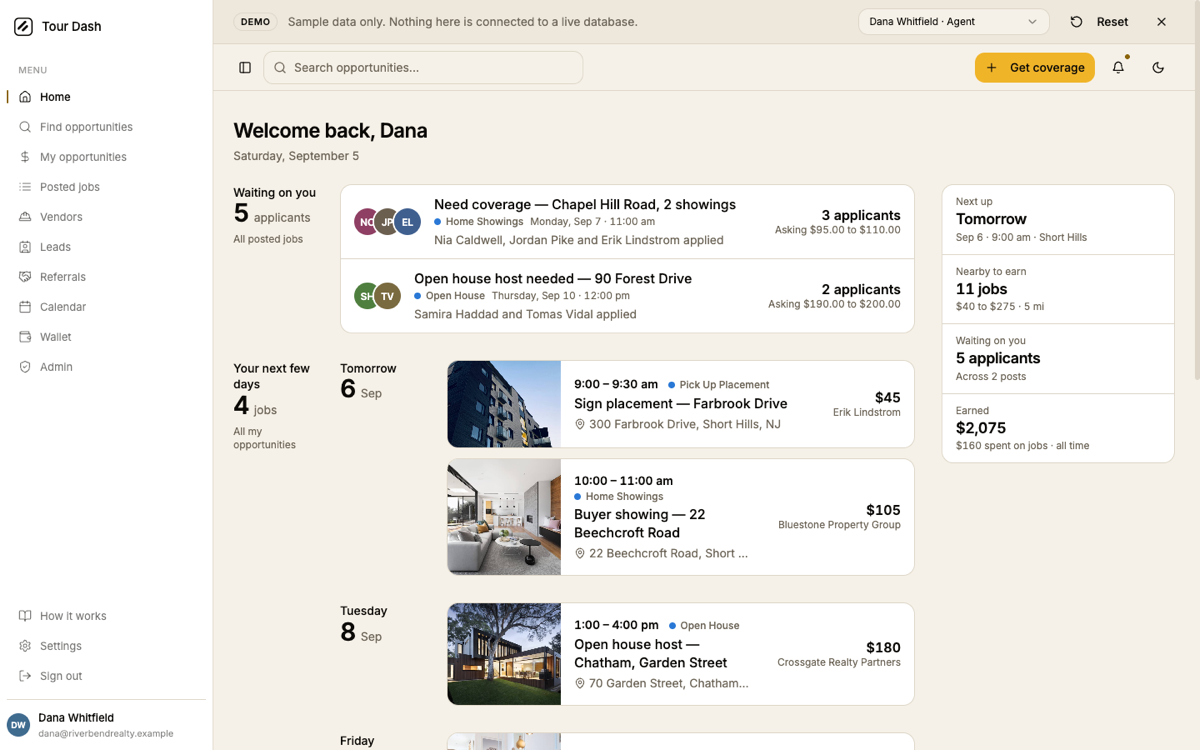Click location pin beside 70 Garden Street
Viewport: 1200px width, 750px height.
(580, 683)
